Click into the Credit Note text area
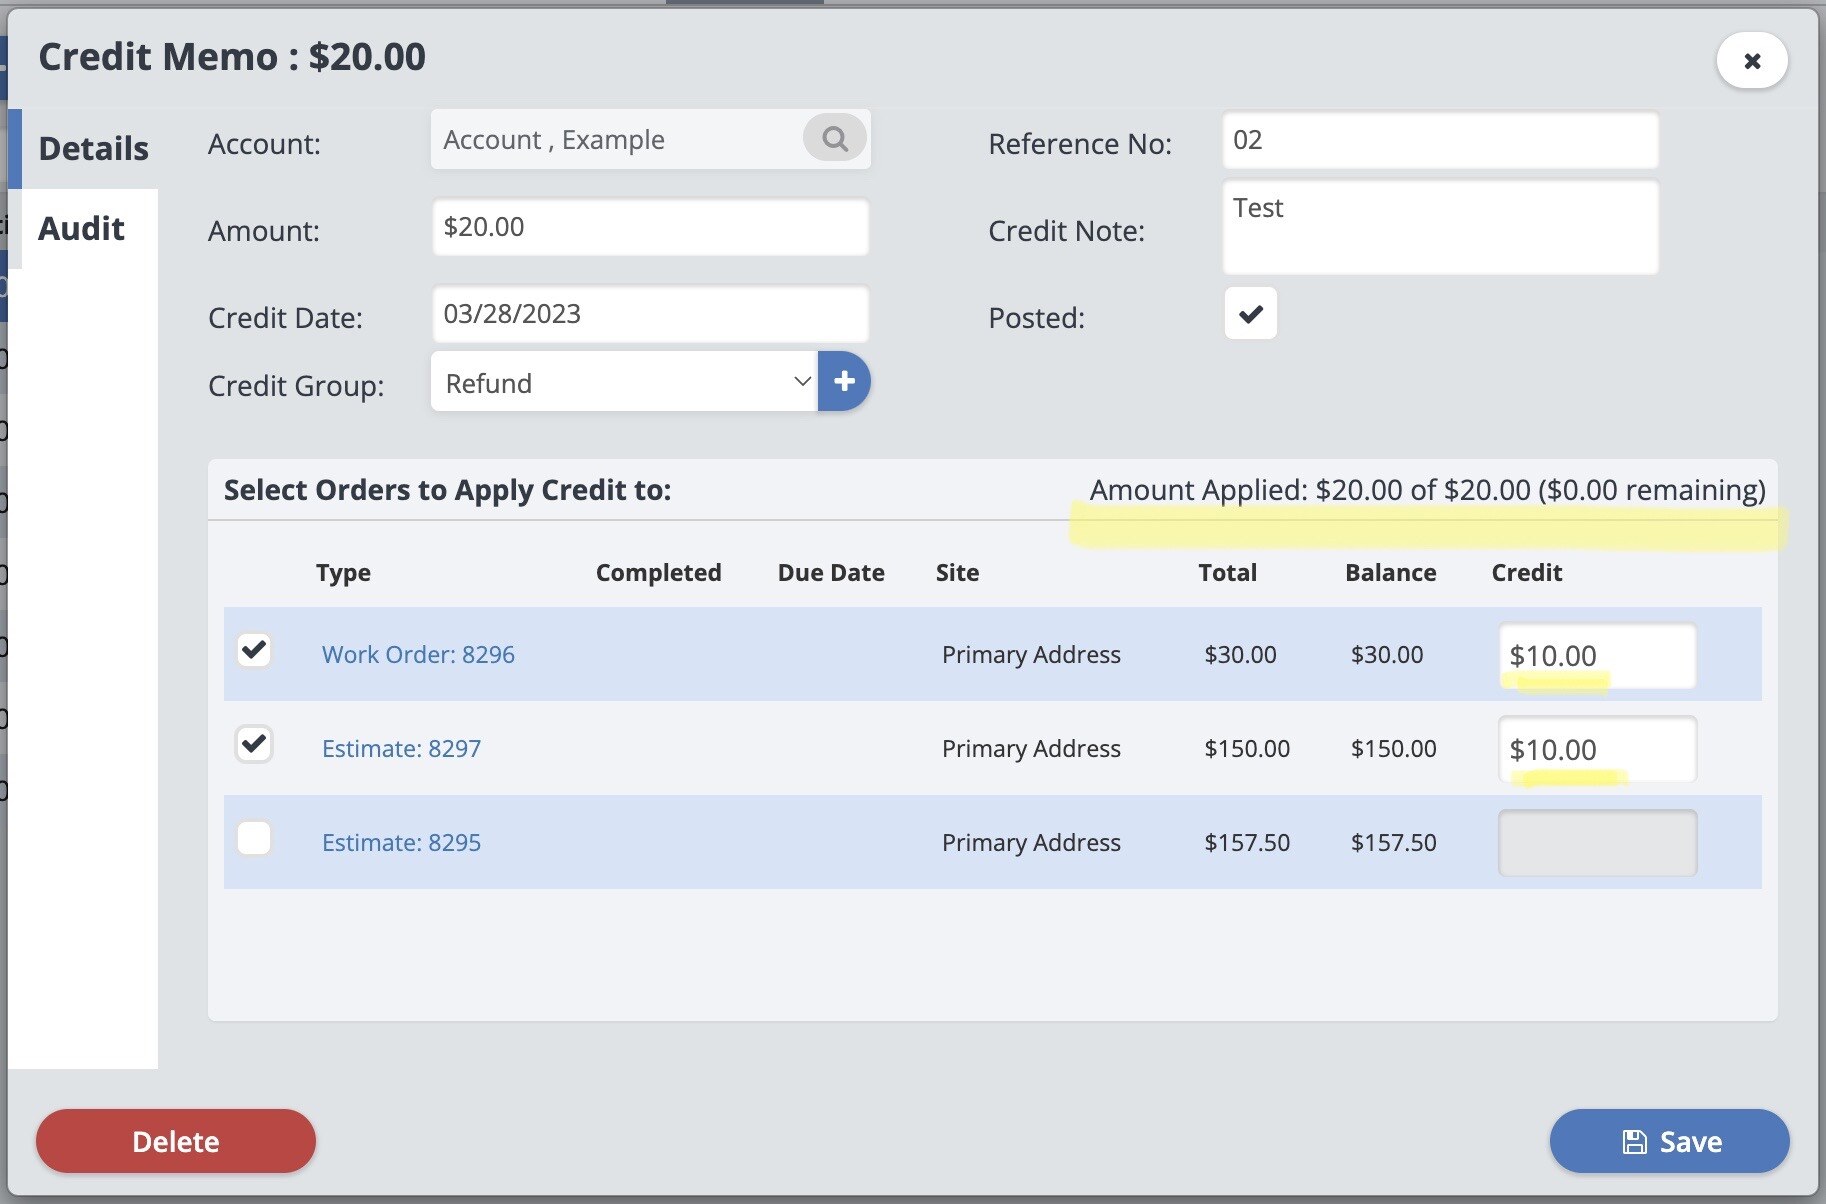Viewport: 1826px width, 1204px height. (x=1440, y=228)
